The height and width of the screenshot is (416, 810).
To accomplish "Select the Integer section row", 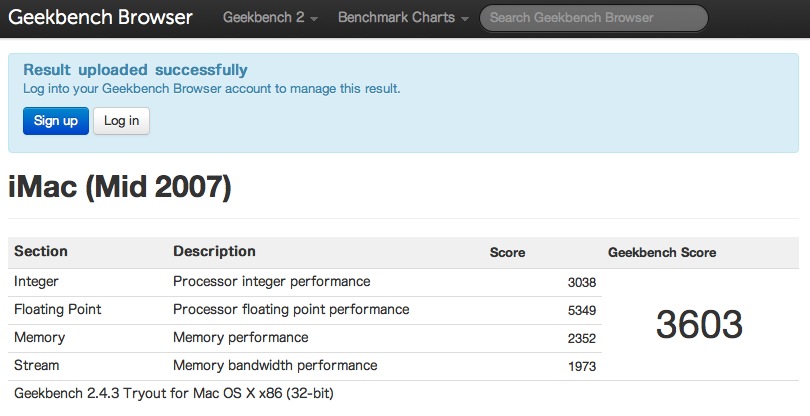I will point(305,282).
